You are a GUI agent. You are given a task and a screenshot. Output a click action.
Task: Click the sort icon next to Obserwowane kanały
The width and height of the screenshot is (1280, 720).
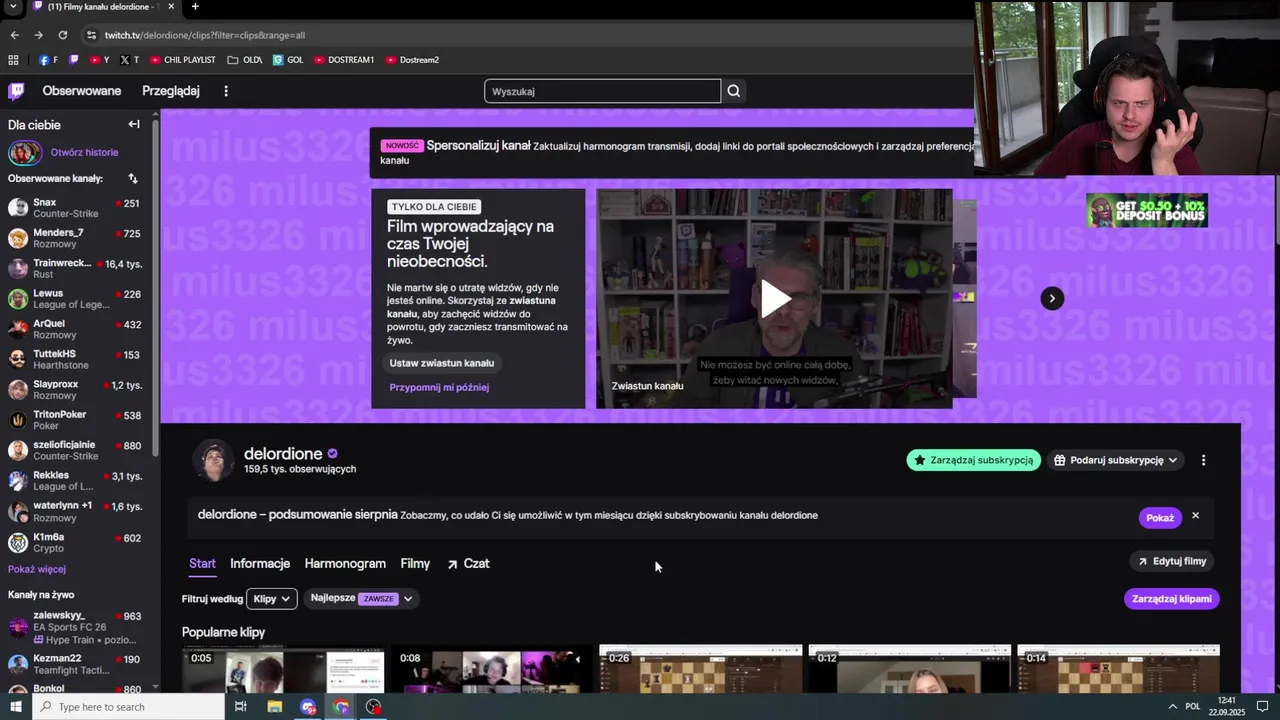click(133, 178)
